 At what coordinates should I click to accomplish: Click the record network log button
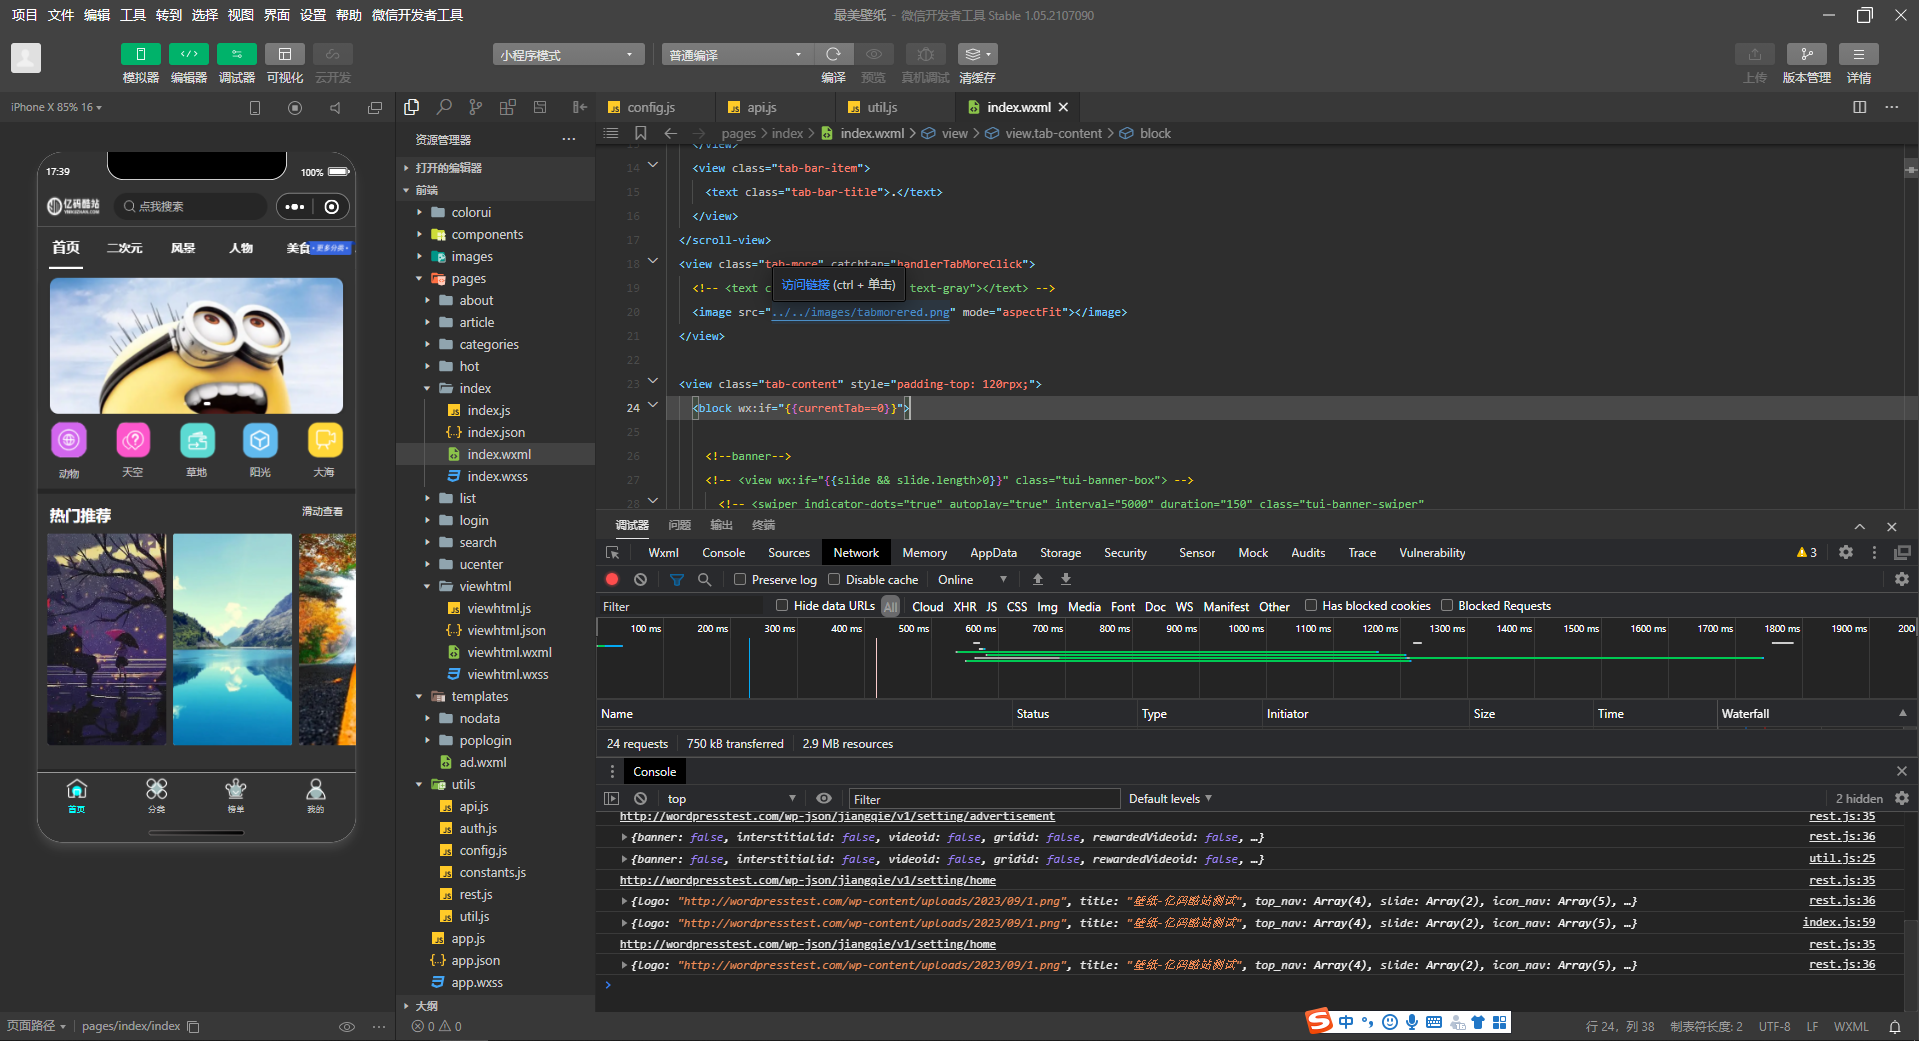click(612, 579)
